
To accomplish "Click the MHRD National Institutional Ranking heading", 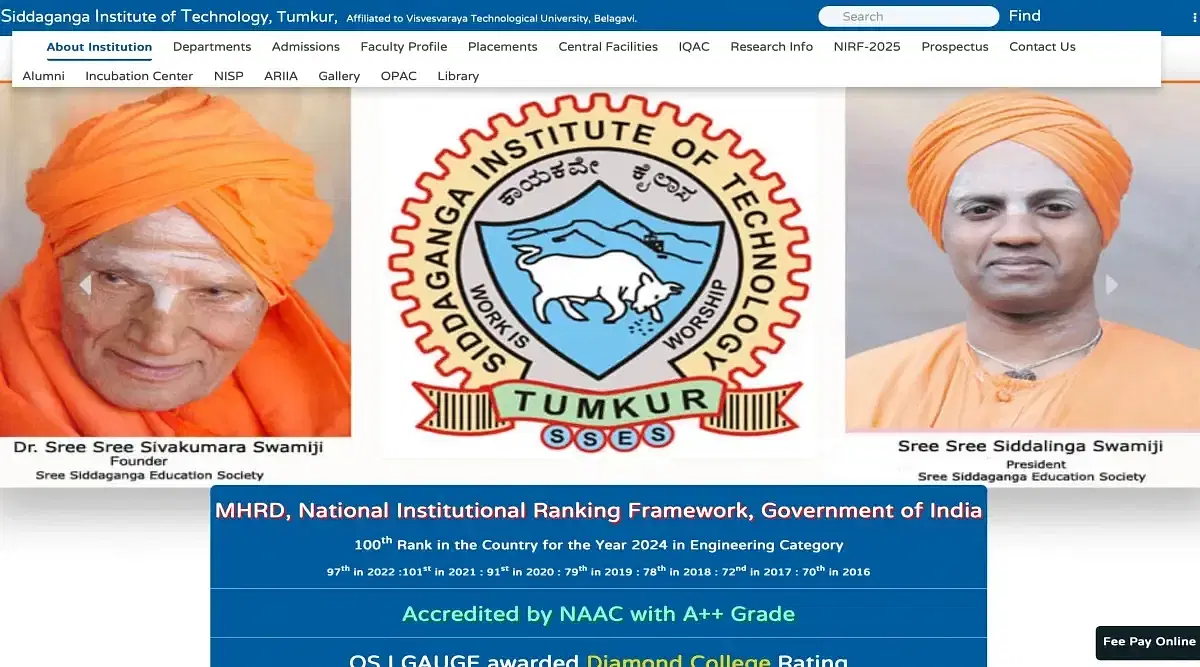I will pos(598,511).
